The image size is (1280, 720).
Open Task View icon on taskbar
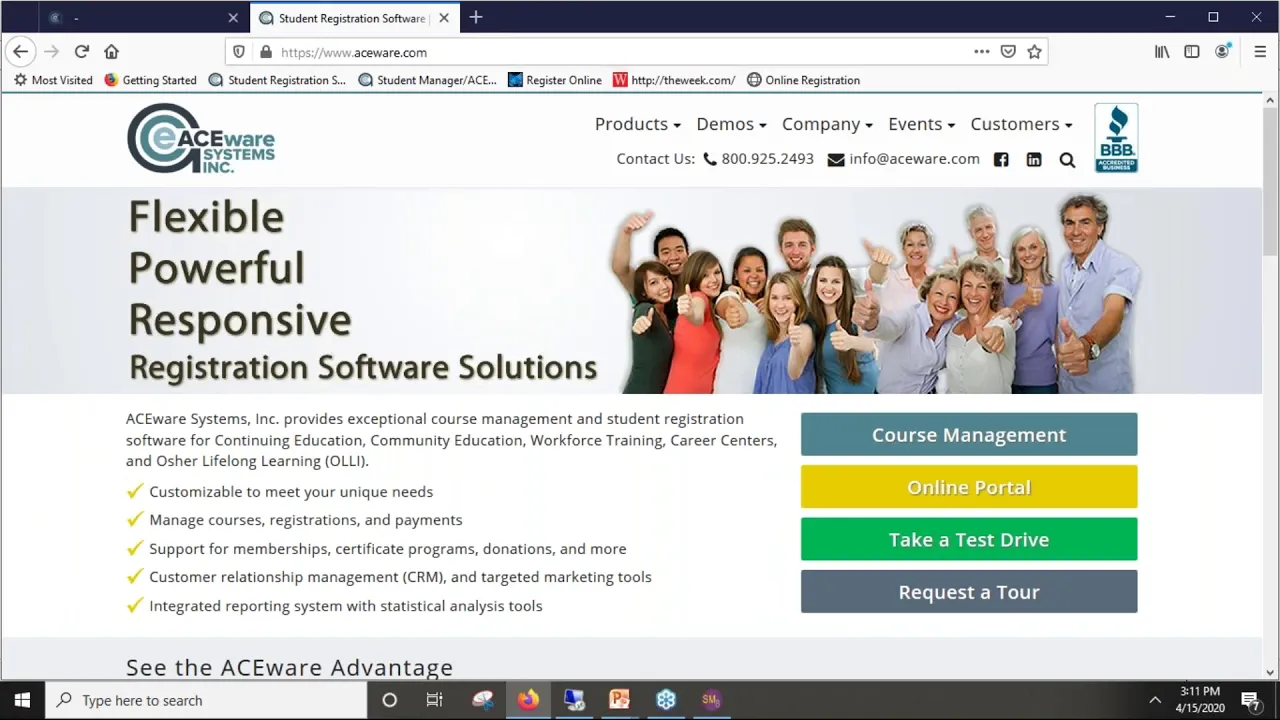click(434, 700)
